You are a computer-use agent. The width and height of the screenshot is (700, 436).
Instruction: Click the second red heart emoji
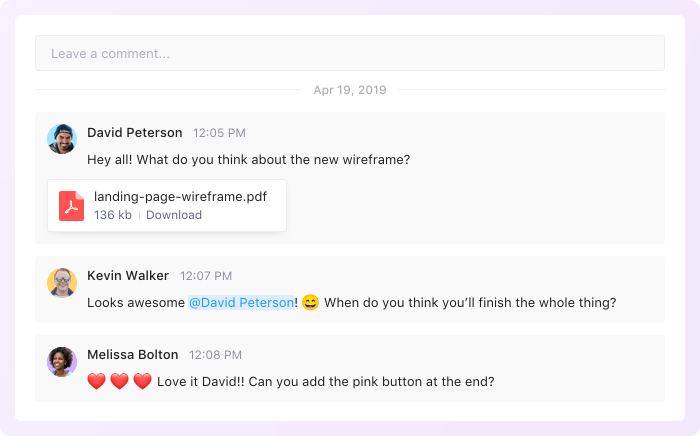coord(119,381)
